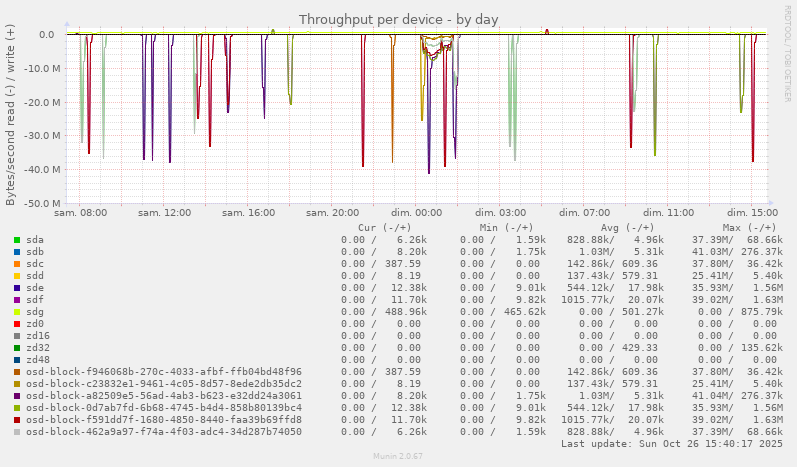Select the osd-block-a82509e5 legend label
The image size is (797, 467).
pos(163,396)
